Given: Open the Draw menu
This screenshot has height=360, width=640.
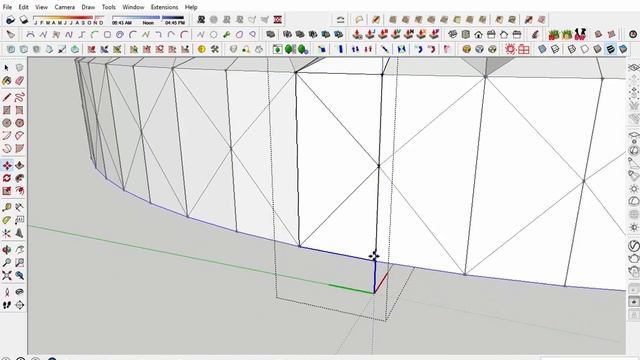Looking at the screenshot, I should coord(88,7).
